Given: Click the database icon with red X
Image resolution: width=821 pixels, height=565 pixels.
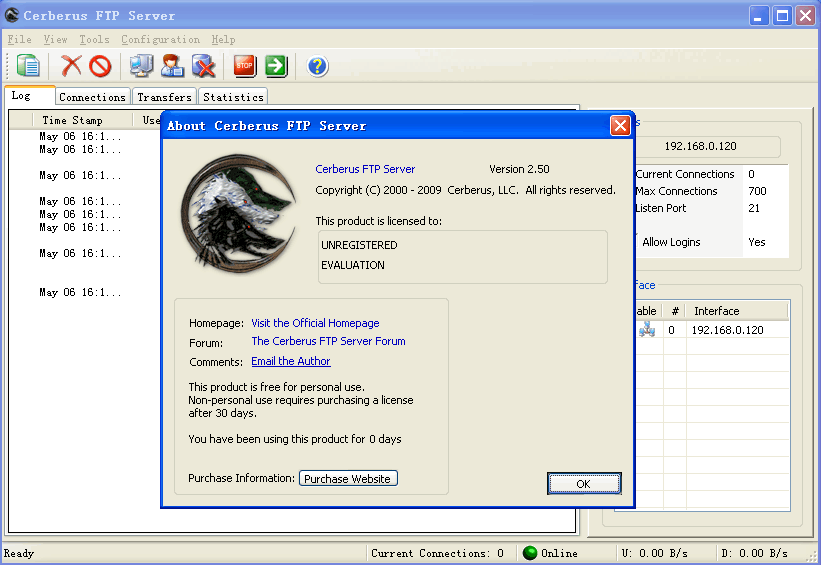Looking at the screenshot, I should click(x=203, y=66).
